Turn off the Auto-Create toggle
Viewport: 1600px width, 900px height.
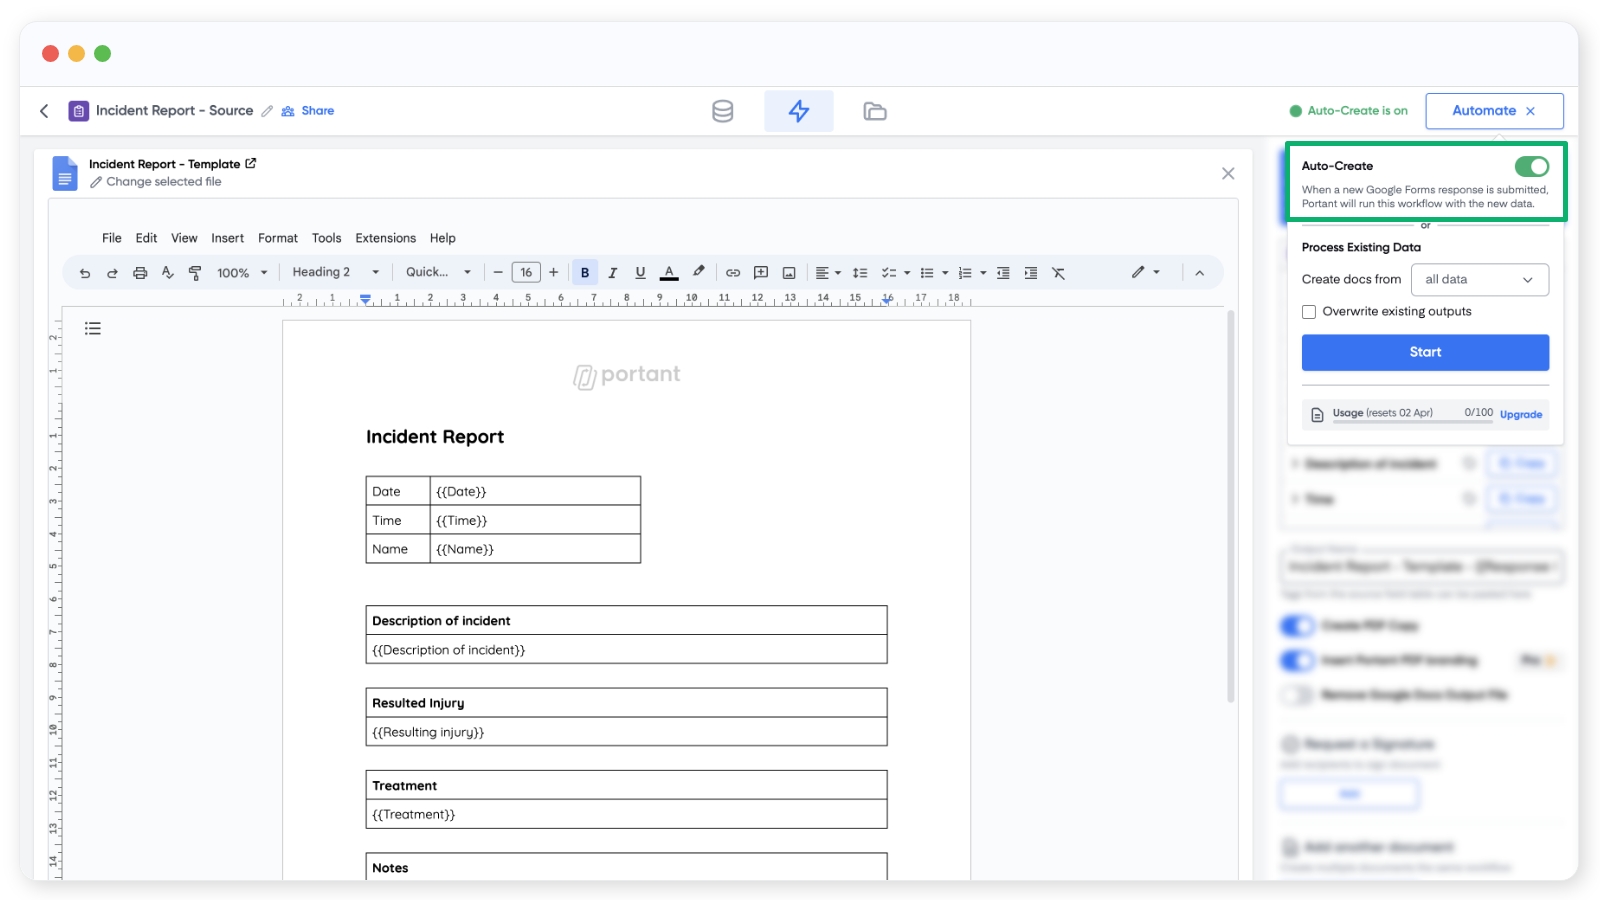tap(1531, 166)
